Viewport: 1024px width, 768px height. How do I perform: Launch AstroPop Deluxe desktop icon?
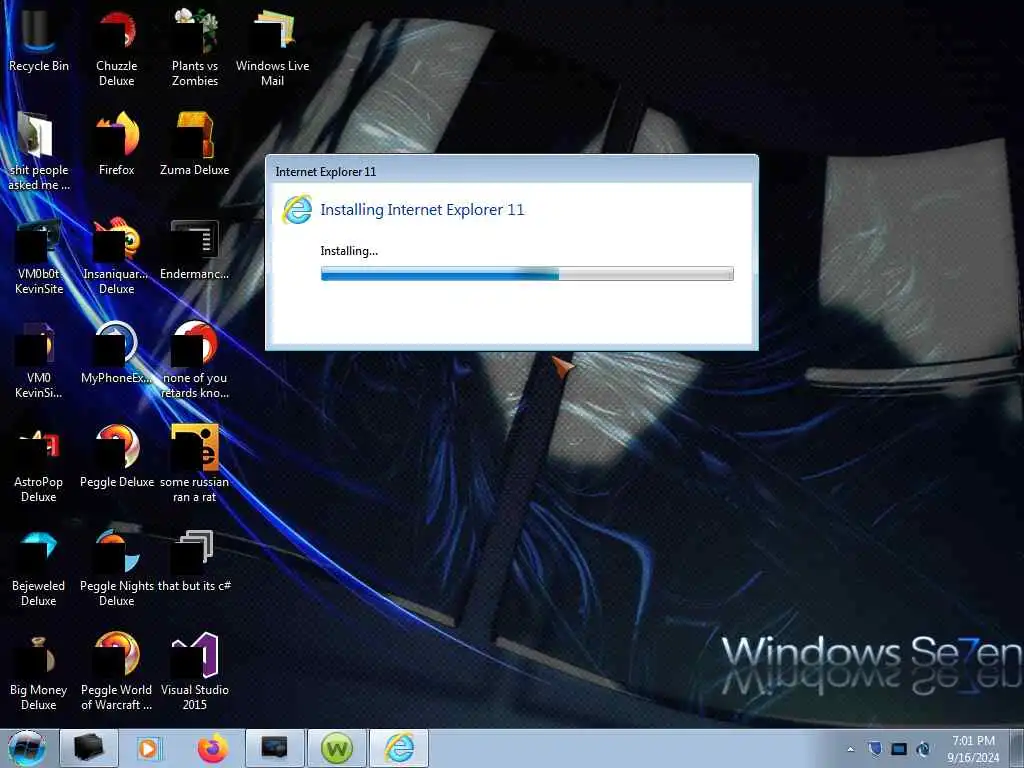pyautogui.click(x=39, y=462)
